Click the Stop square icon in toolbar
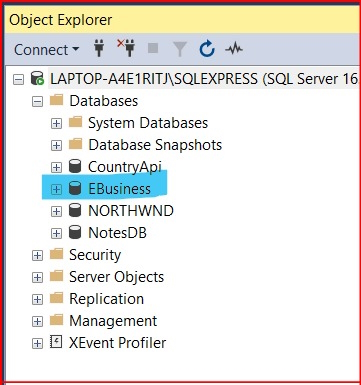This screenshot has height=385, width=361. point(153,48)
